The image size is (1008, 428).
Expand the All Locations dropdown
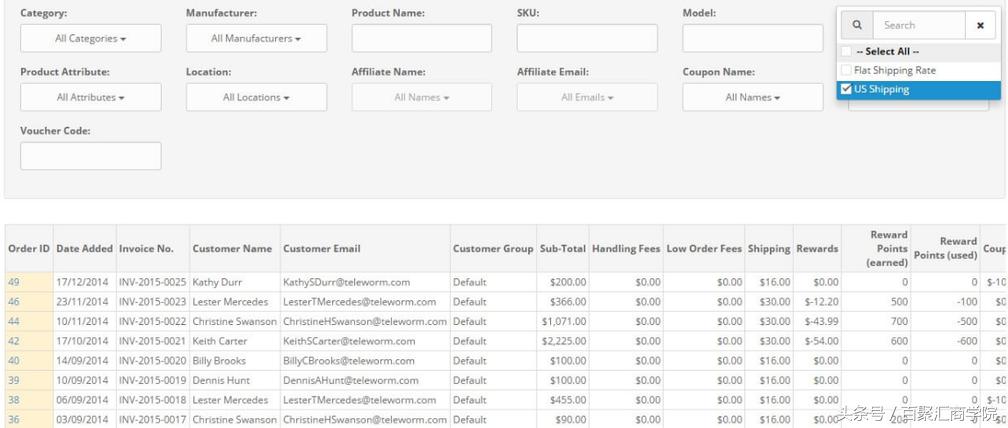256,97
